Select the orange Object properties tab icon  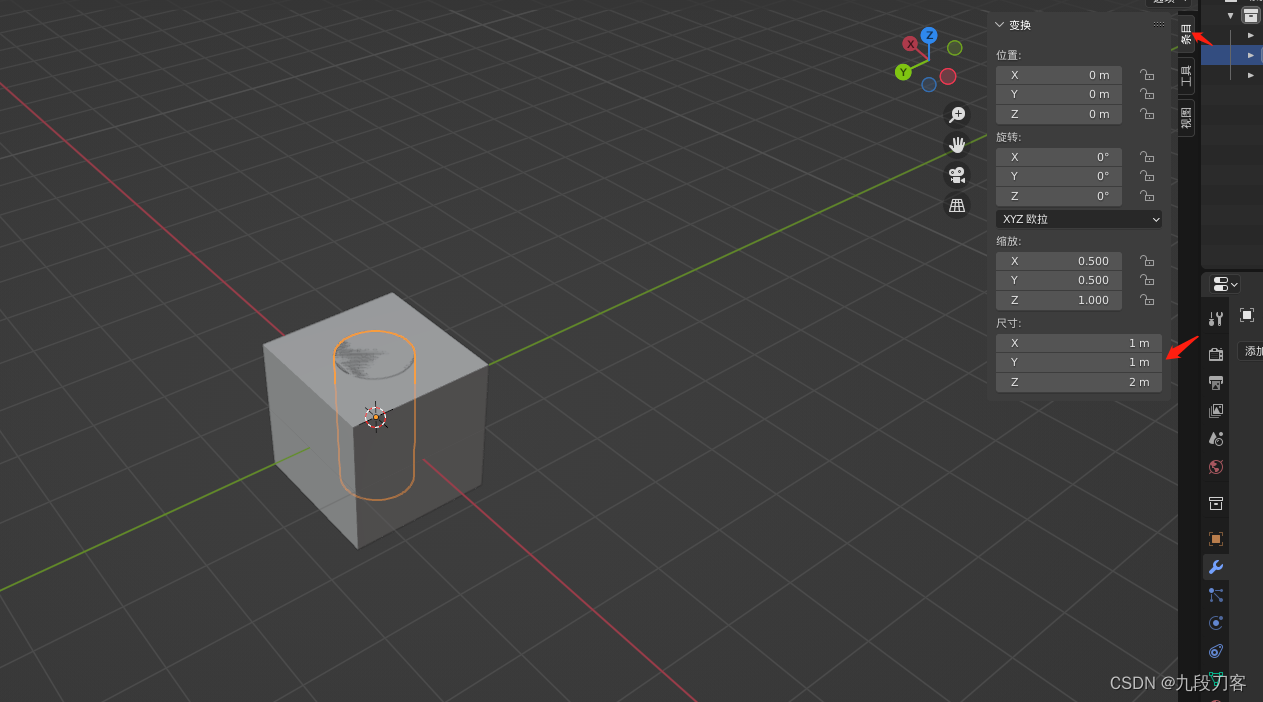1216,539
